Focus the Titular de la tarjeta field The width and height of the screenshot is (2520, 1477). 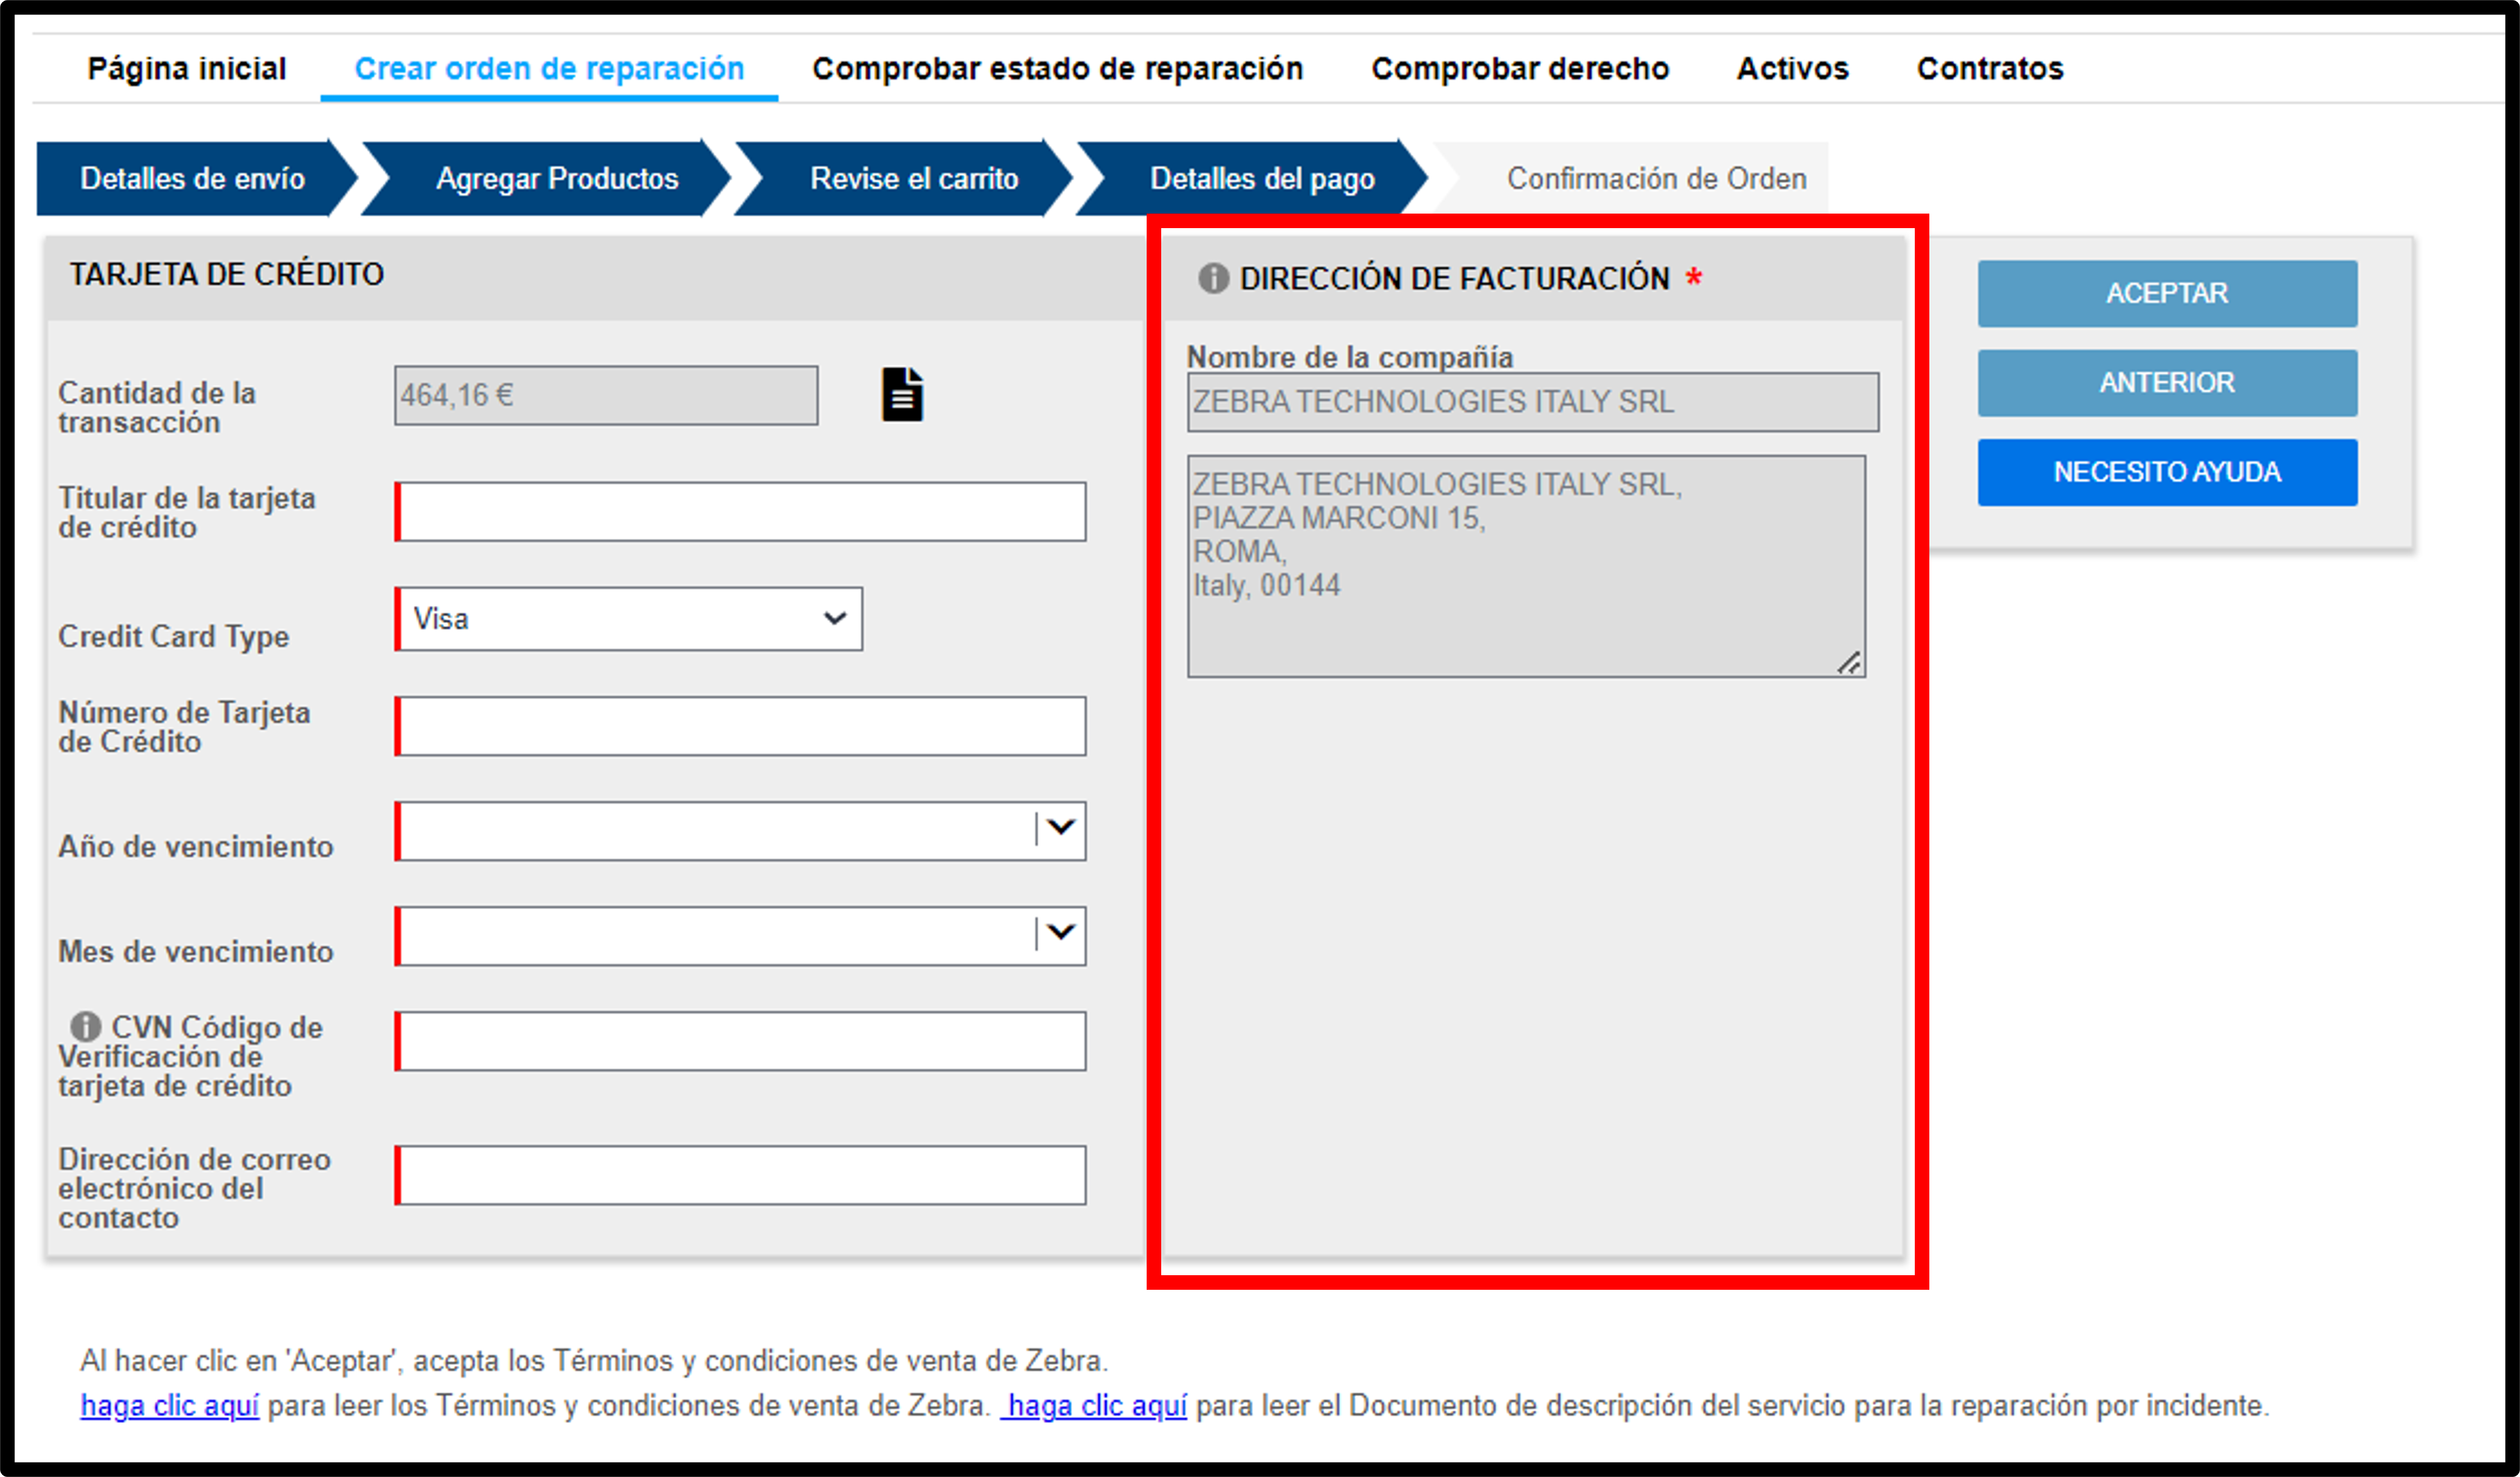pyautogui.click(x=741, y=512)
